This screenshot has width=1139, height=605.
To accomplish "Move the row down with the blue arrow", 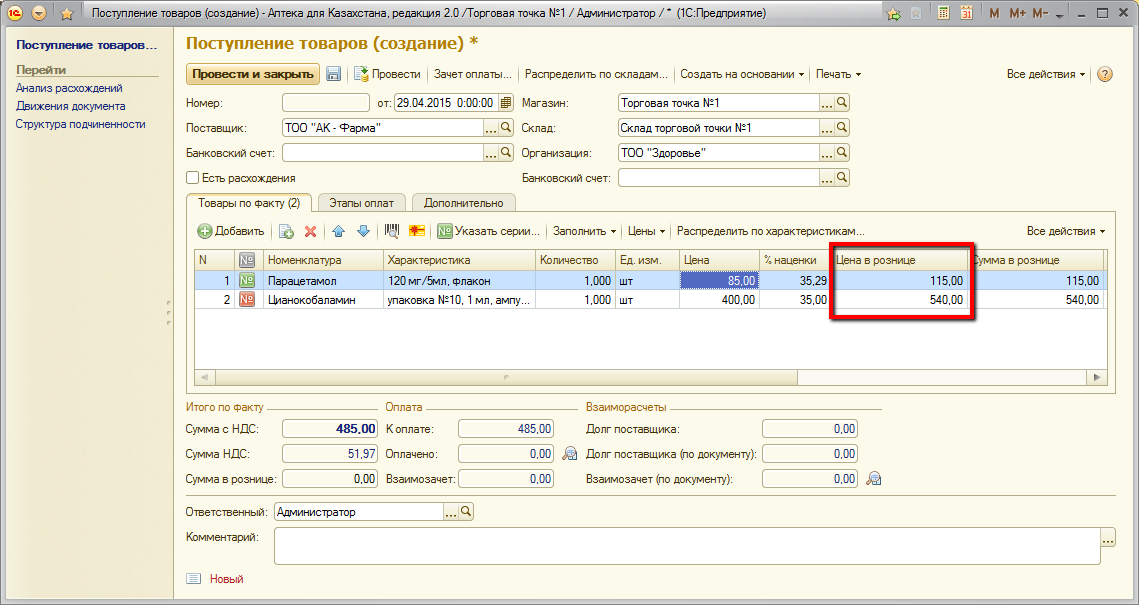I will click(362, 231).
